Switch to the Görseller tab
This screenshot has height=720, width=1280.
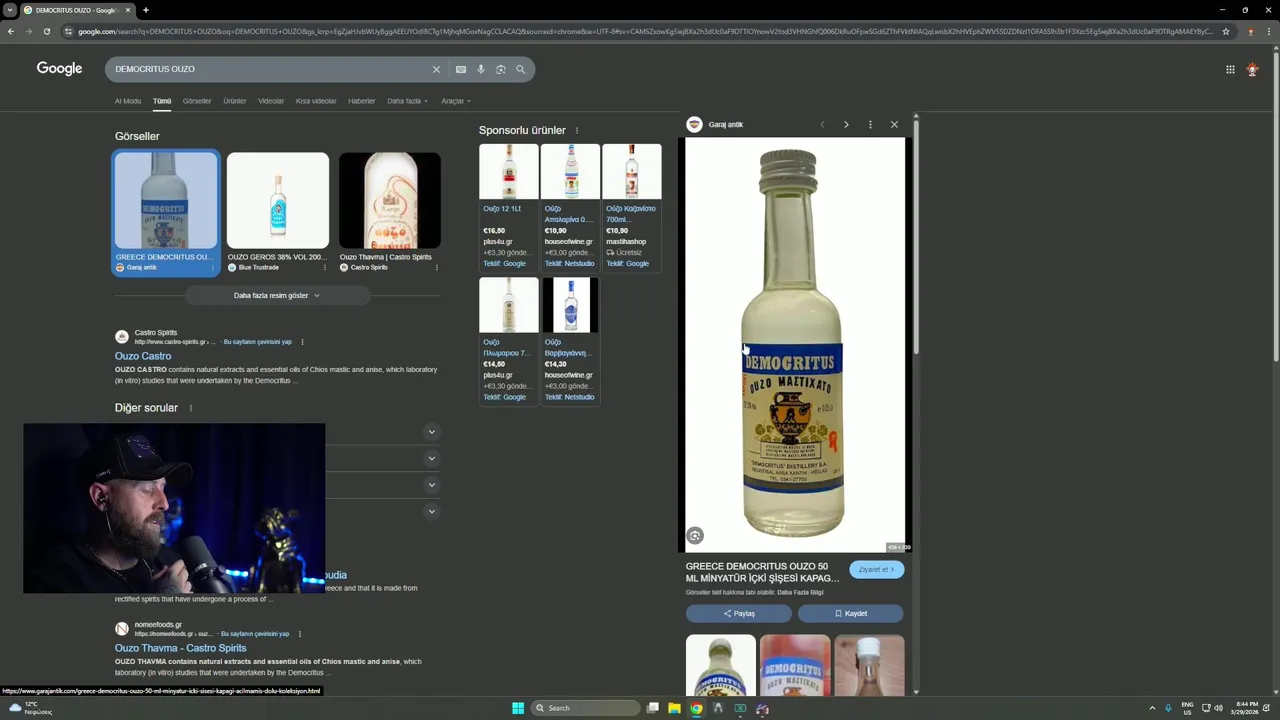[x=197, y=101]
